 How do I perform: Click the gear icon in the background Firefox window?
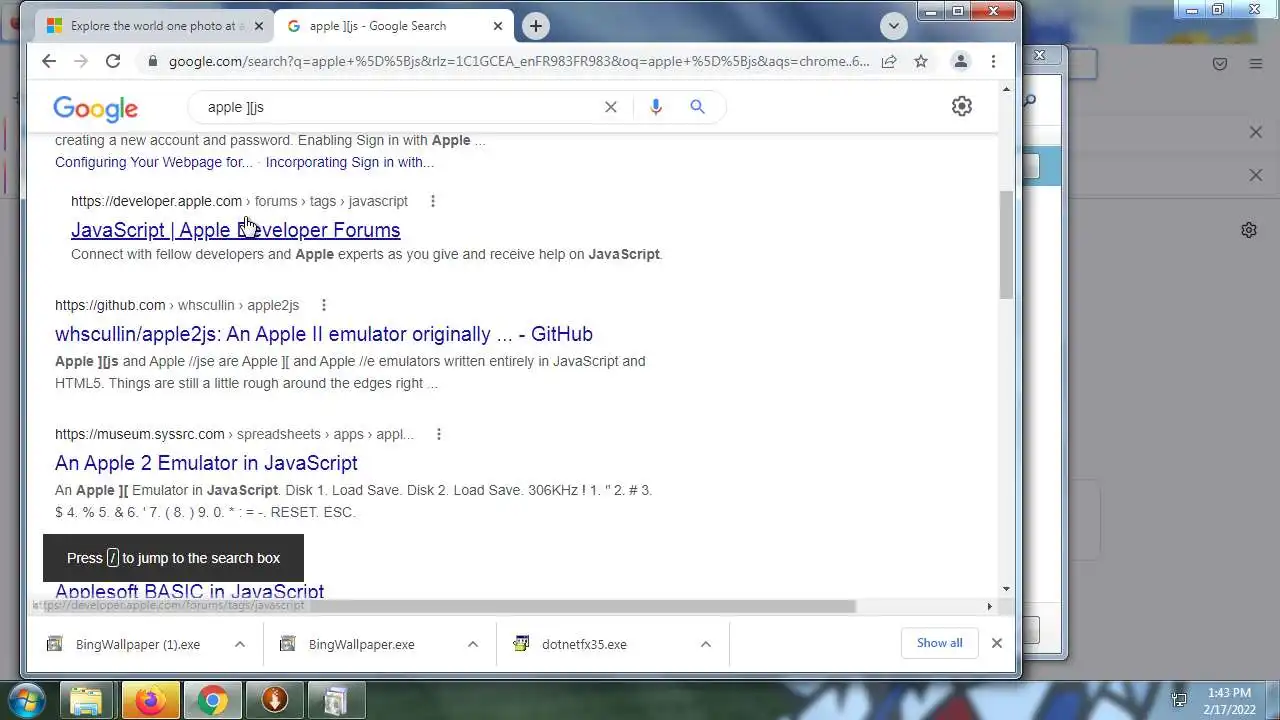tap(1249, 230)
